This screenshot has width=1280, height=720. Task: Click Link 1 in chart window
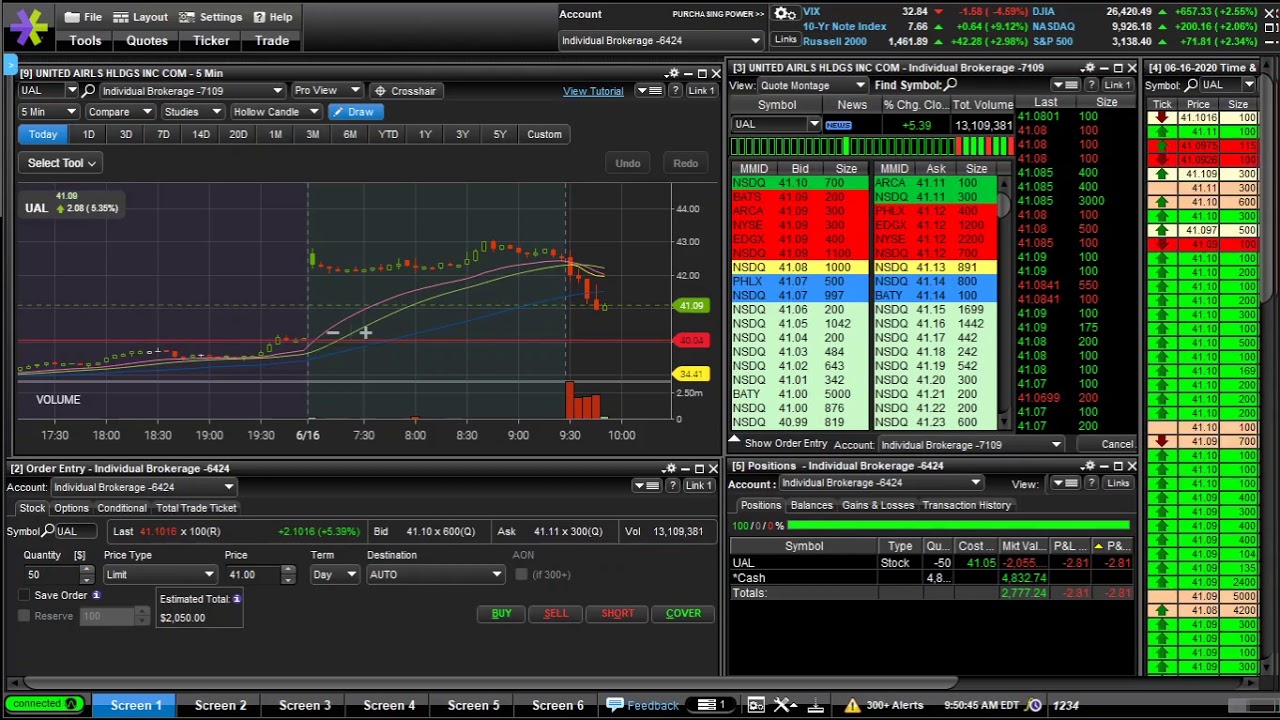click(x=701, y=91)
